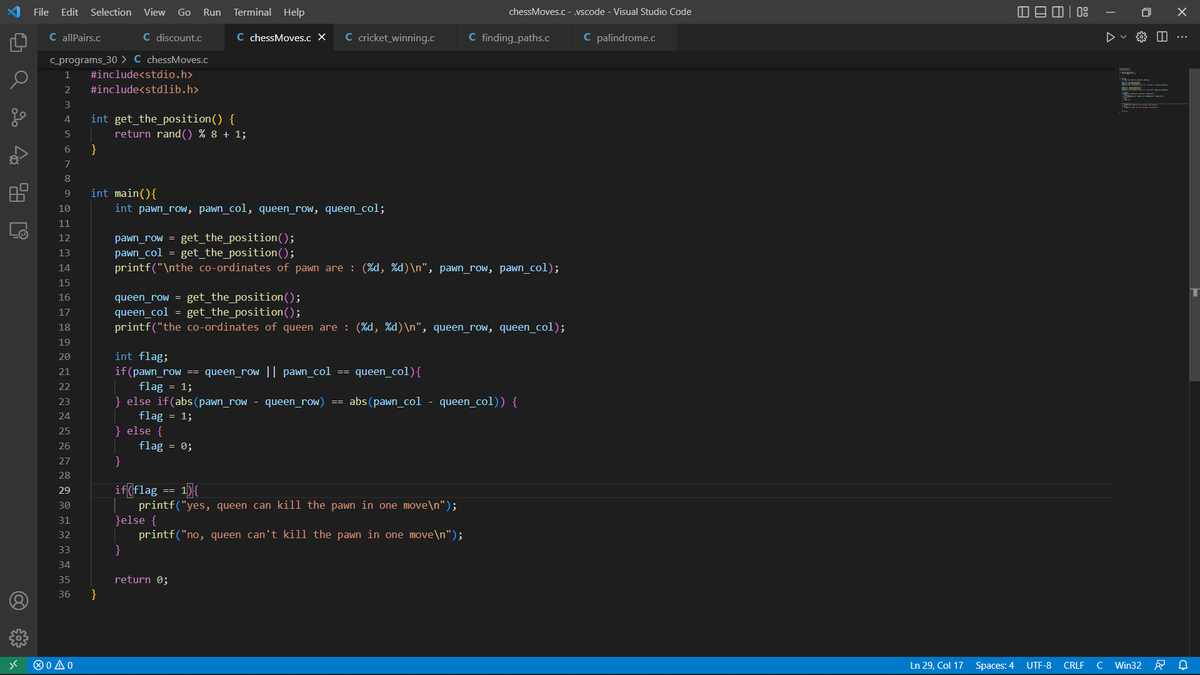Click the 'yes, queen can kill' printf line

(298, 505)
